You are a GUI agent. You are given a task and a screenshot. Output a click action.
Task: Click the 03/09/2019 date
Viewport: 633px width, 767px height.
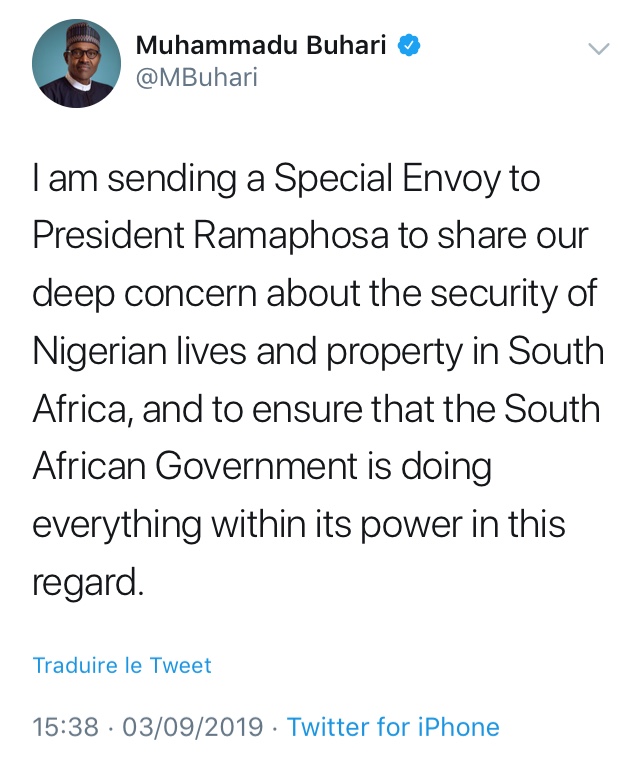coord(193,727)
